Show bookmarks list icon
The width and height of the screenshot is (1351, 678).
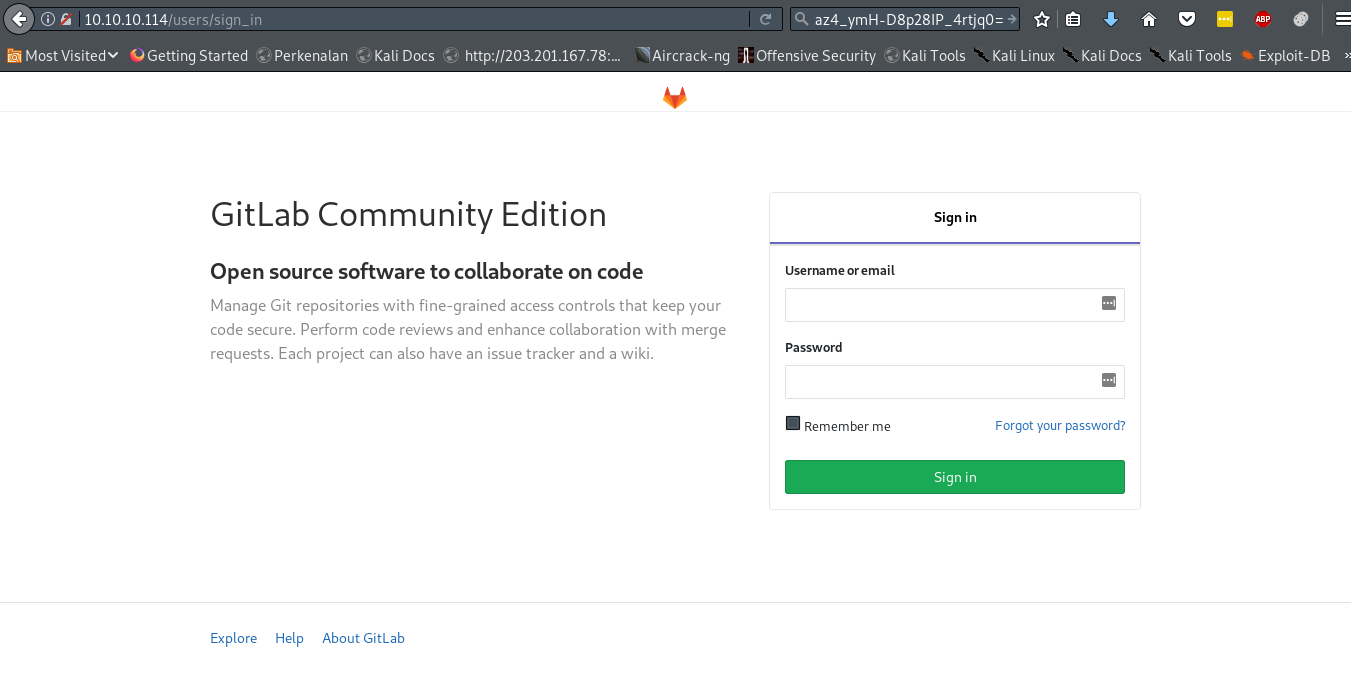[x=1073, y=19]
